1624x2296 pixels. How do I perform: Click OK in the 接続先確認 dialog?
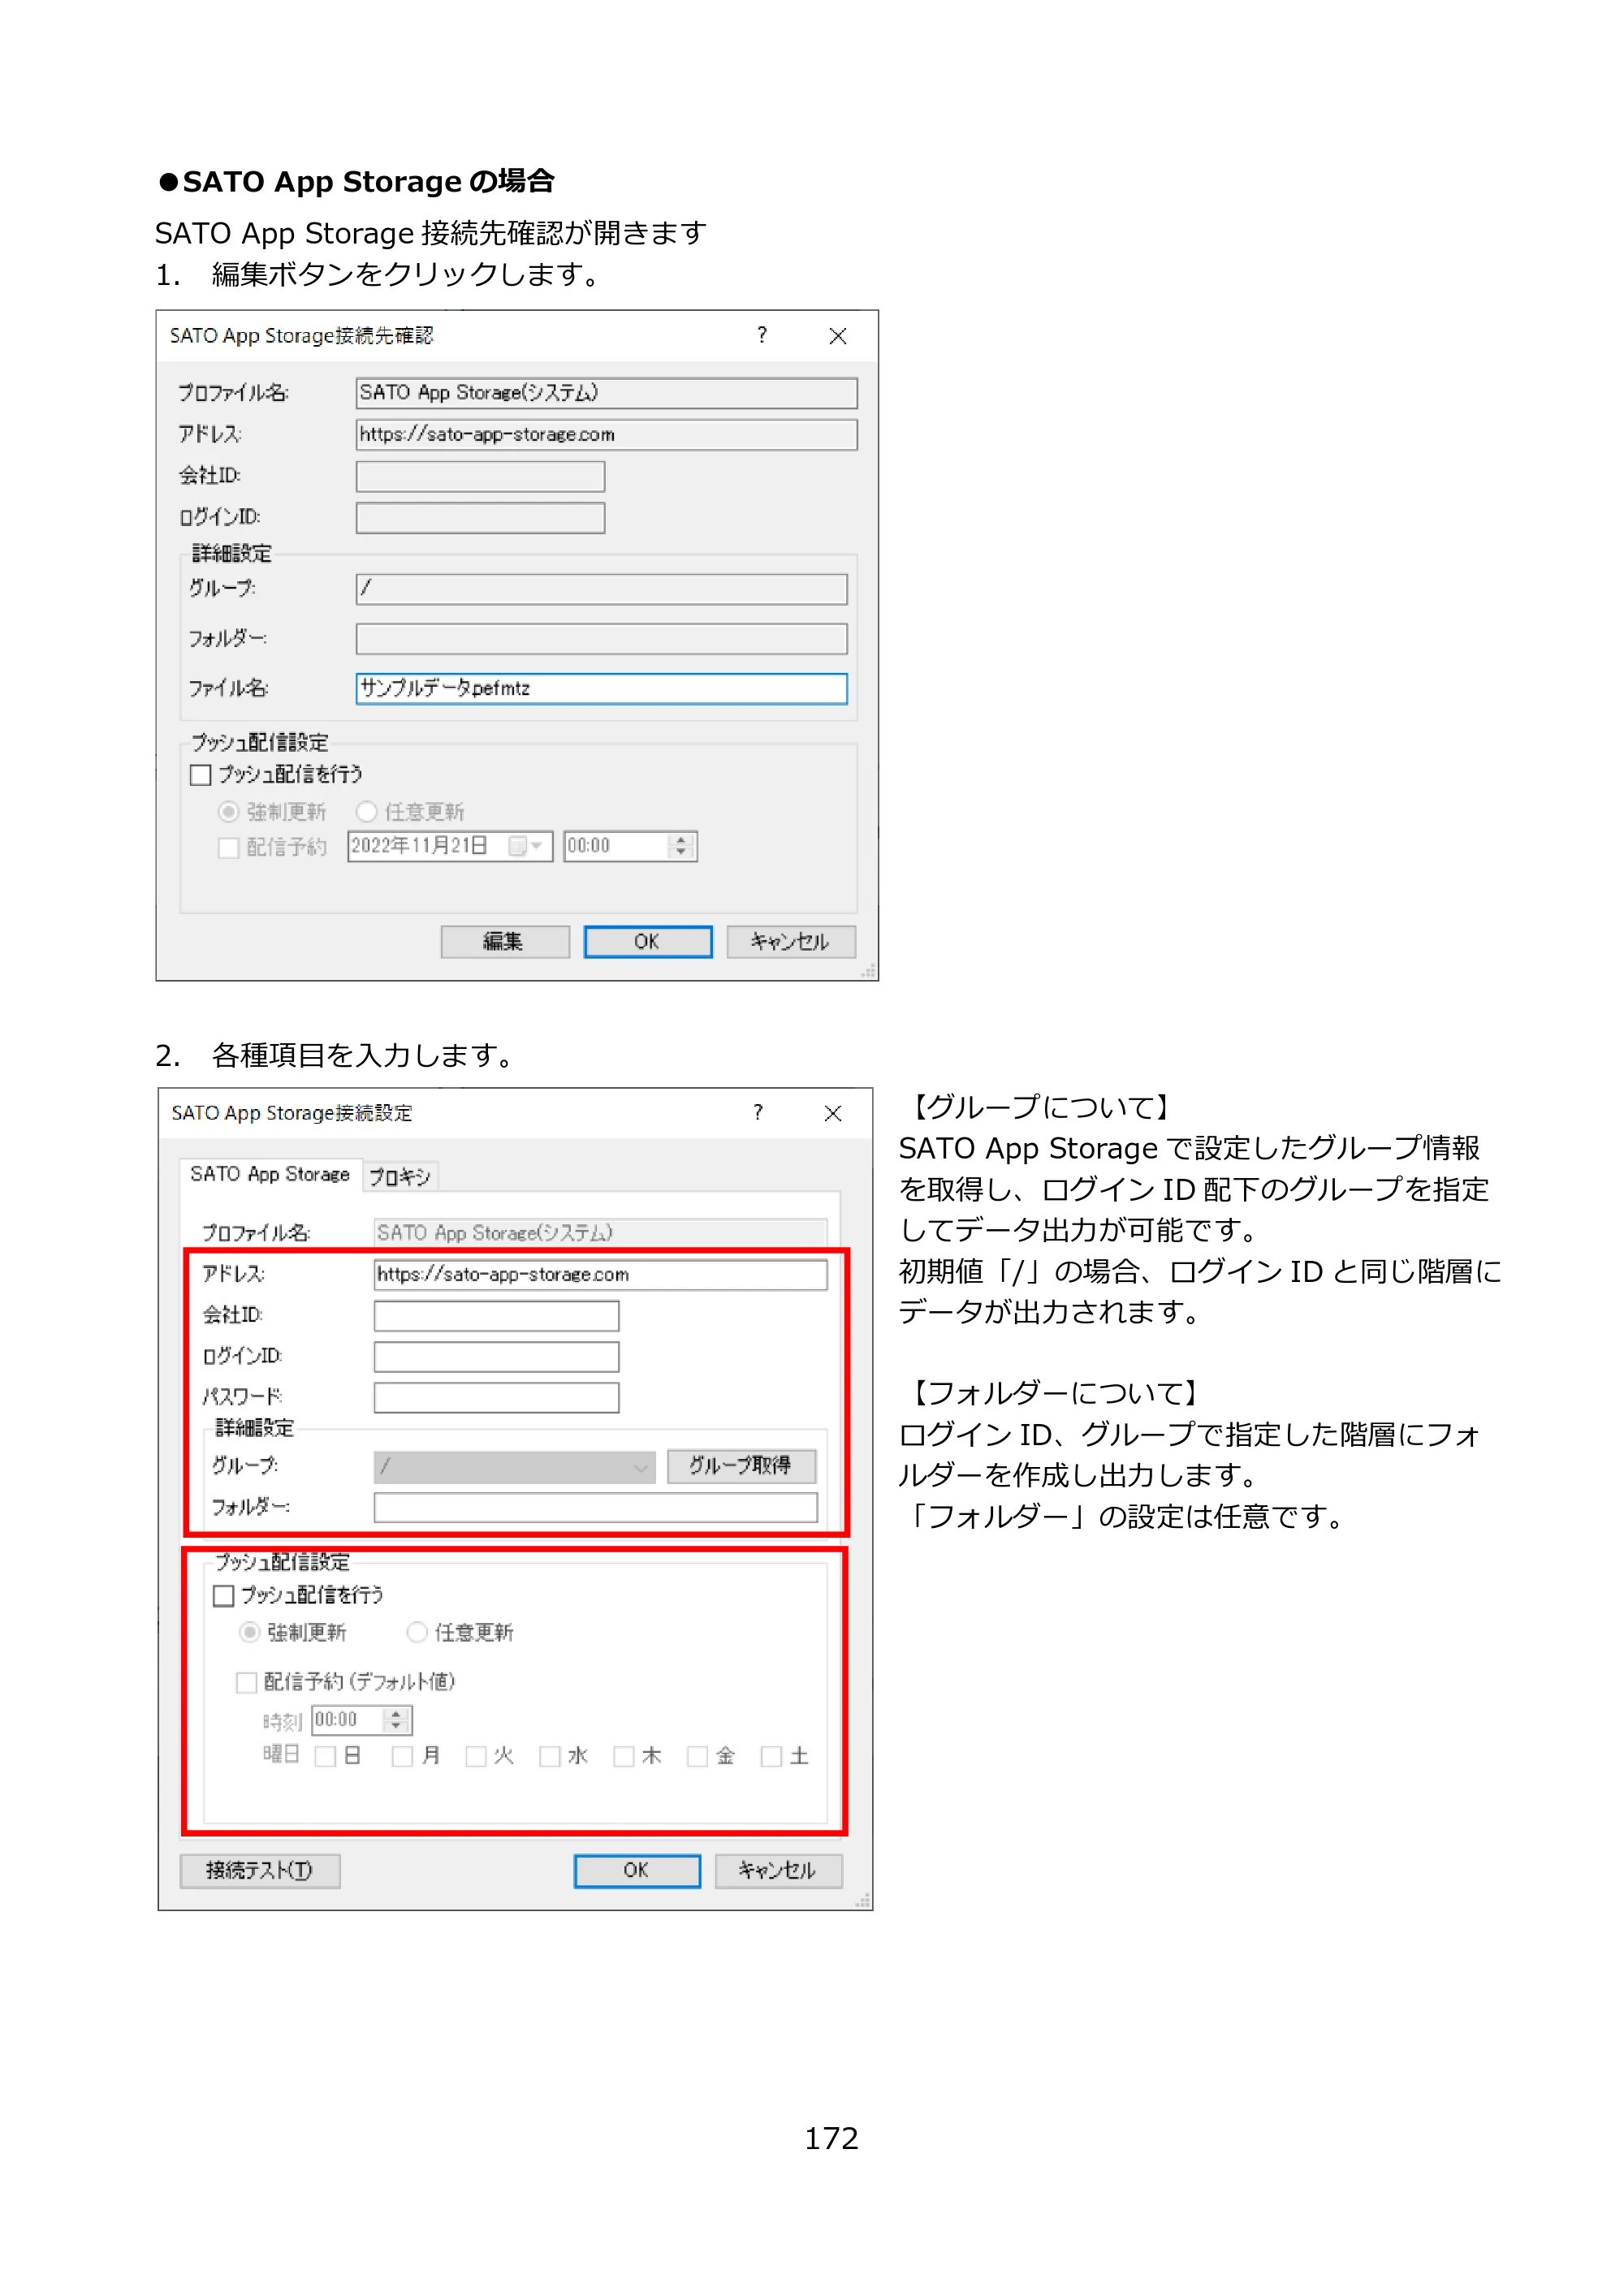pyautogui.click(x=648, y=941)
